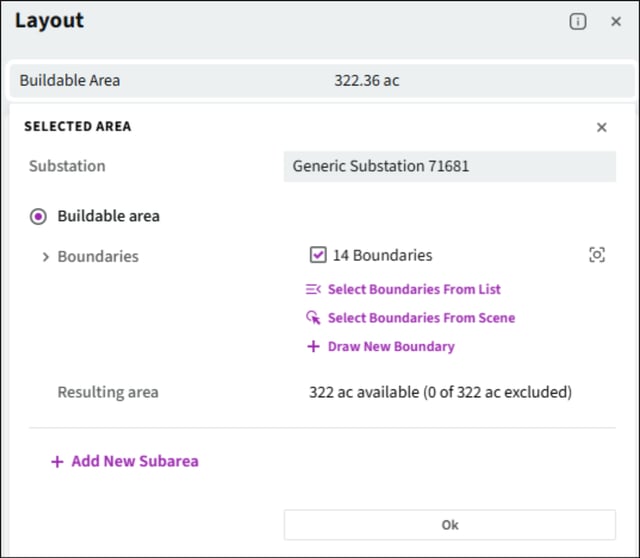Confirm with the Ok button
The image size is (640, 558).
[450, 525]
